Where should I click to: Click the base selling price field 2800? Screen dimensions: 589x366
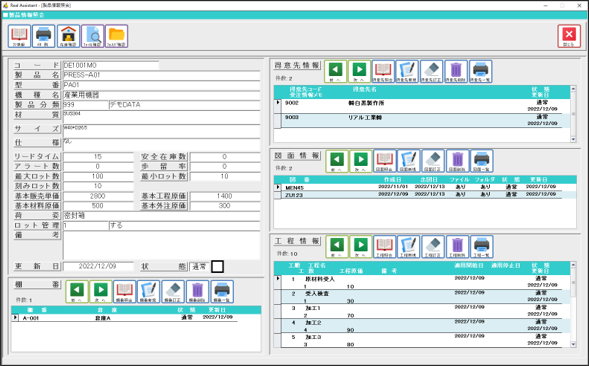(98, 196)
